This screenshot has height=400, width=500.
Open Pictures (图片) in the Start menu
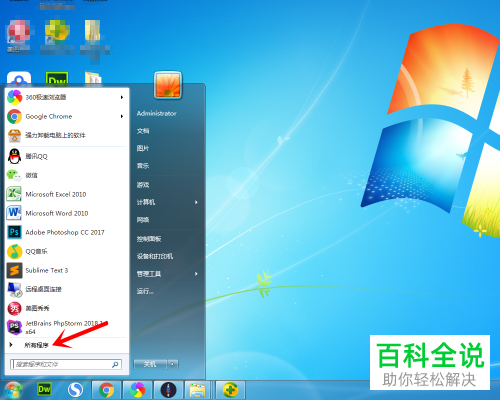tap(143, 148)
